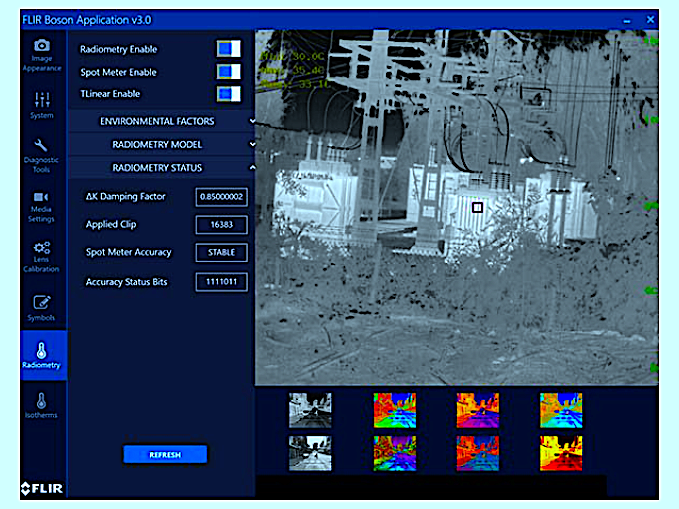Expand the Environmental Factors chevron

click(x=252, y=121)
